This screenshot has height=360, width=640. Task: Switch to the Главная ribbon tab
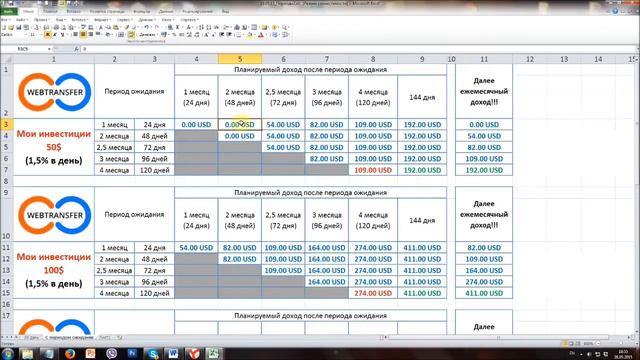tap(50, 11)
